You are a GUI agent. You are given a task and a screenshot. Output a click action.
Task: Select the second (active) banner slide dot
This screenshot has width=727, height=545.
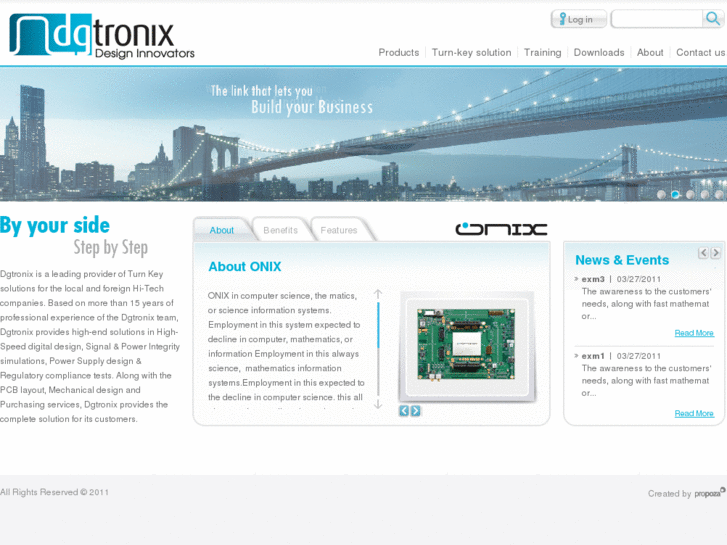coord(676,195)
